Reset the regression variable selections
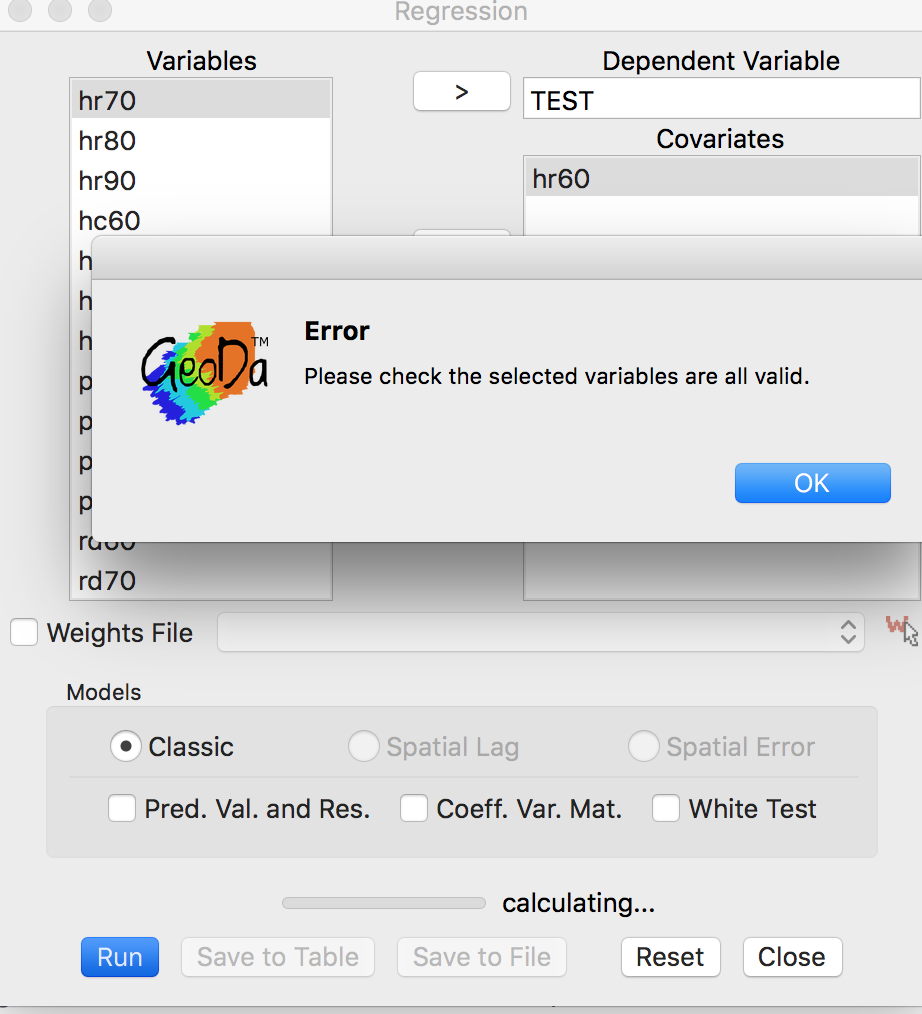 coord(670,957)
